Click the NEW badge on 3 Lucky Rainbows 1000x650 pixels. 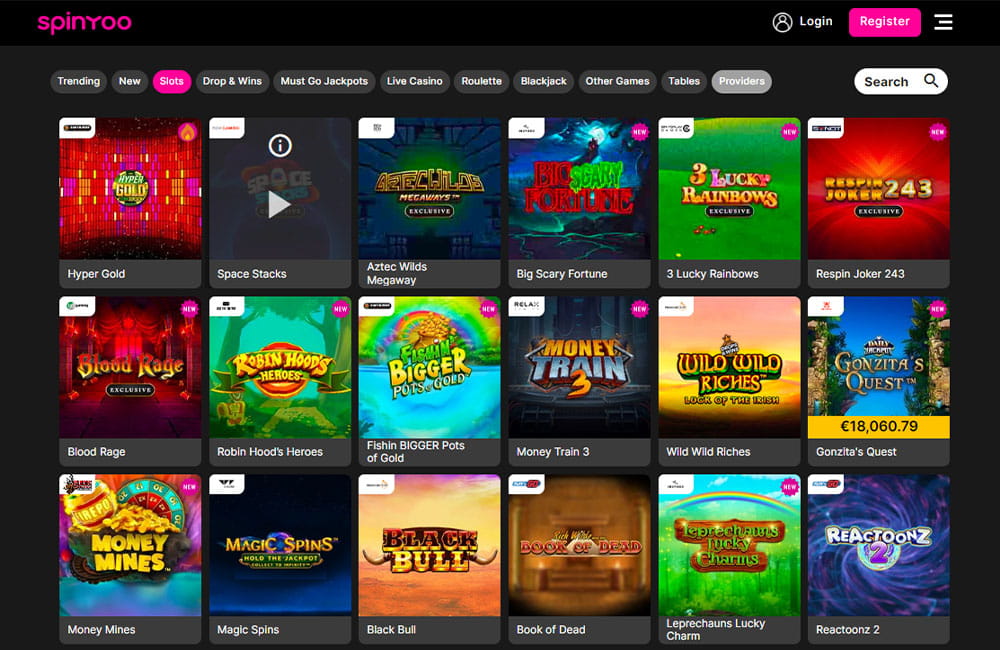click(x=790, y=132)
